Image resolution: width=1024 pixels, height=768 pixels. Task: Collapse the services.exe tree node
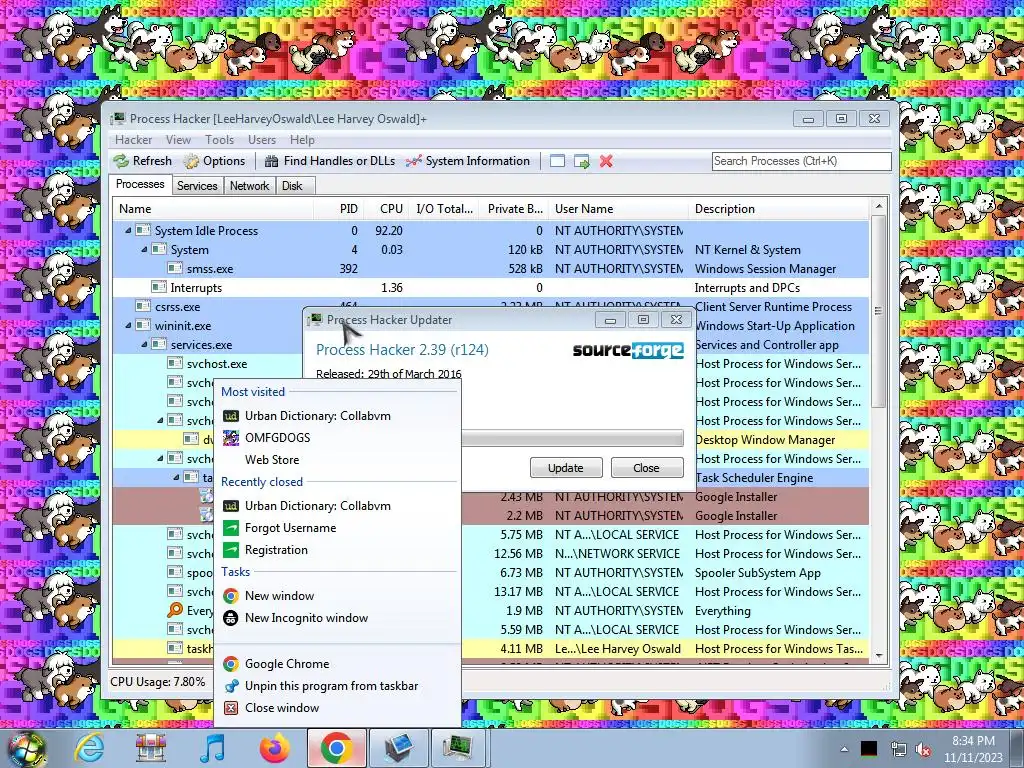(144, 344)
